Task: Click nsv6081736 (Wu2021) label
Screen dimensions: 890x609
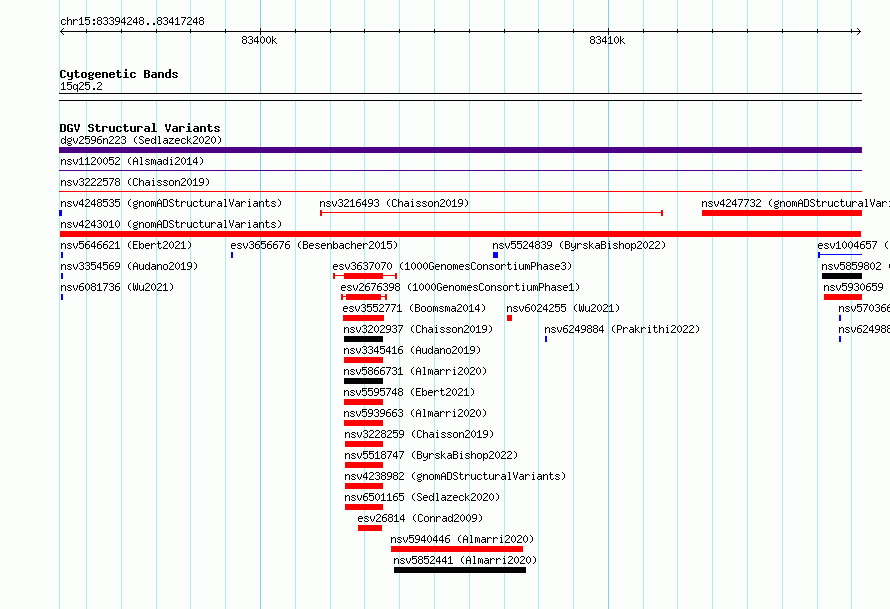Action: coord(117,287)
